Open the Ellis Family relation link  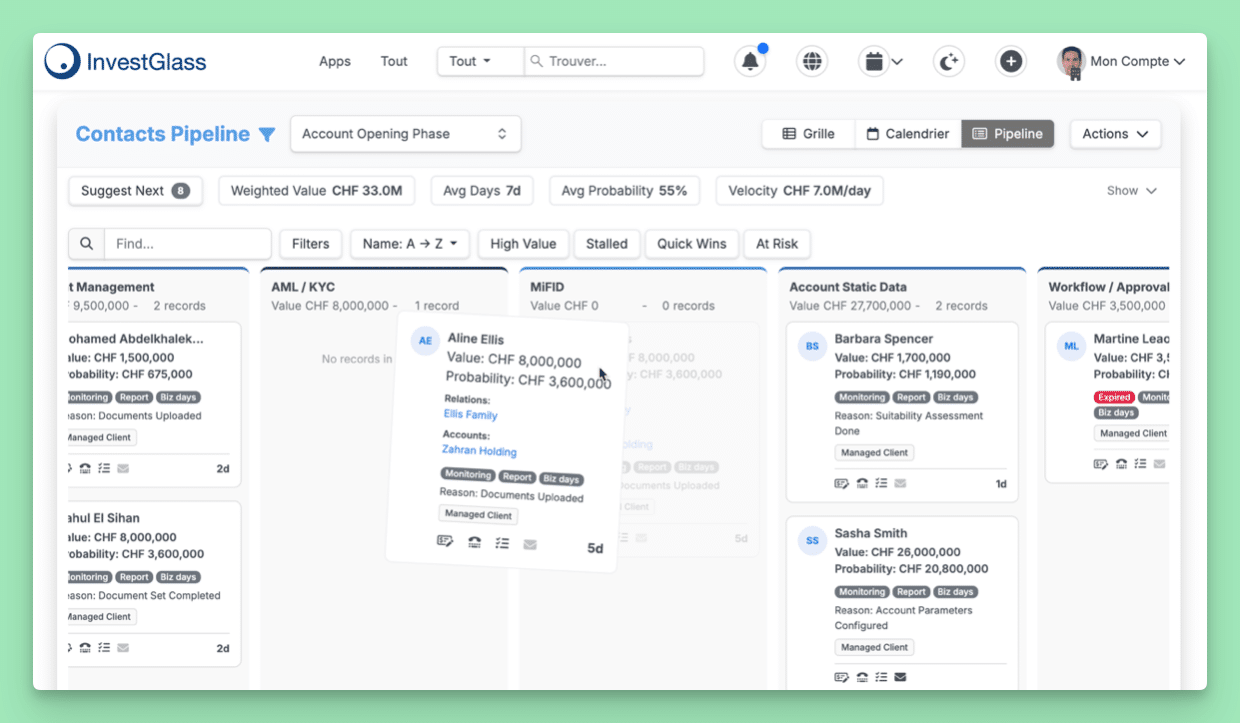pyautogui.click(x=470, y=414)
